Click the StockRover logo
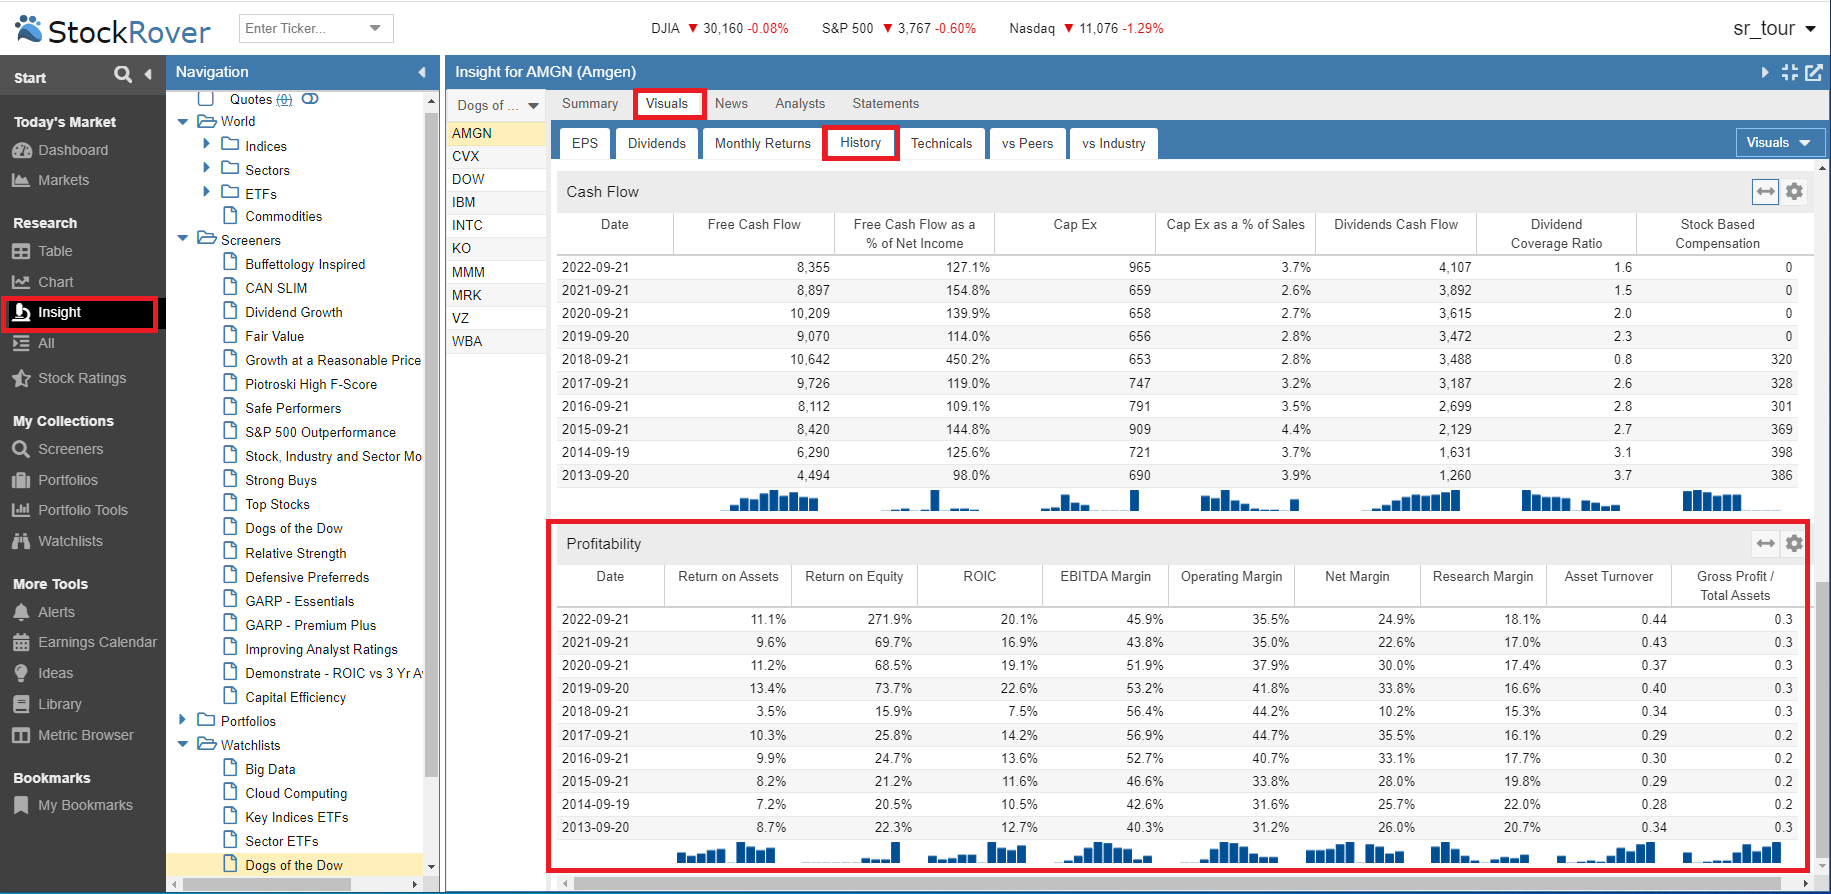The image size is (1831, 894). [113, 30]
